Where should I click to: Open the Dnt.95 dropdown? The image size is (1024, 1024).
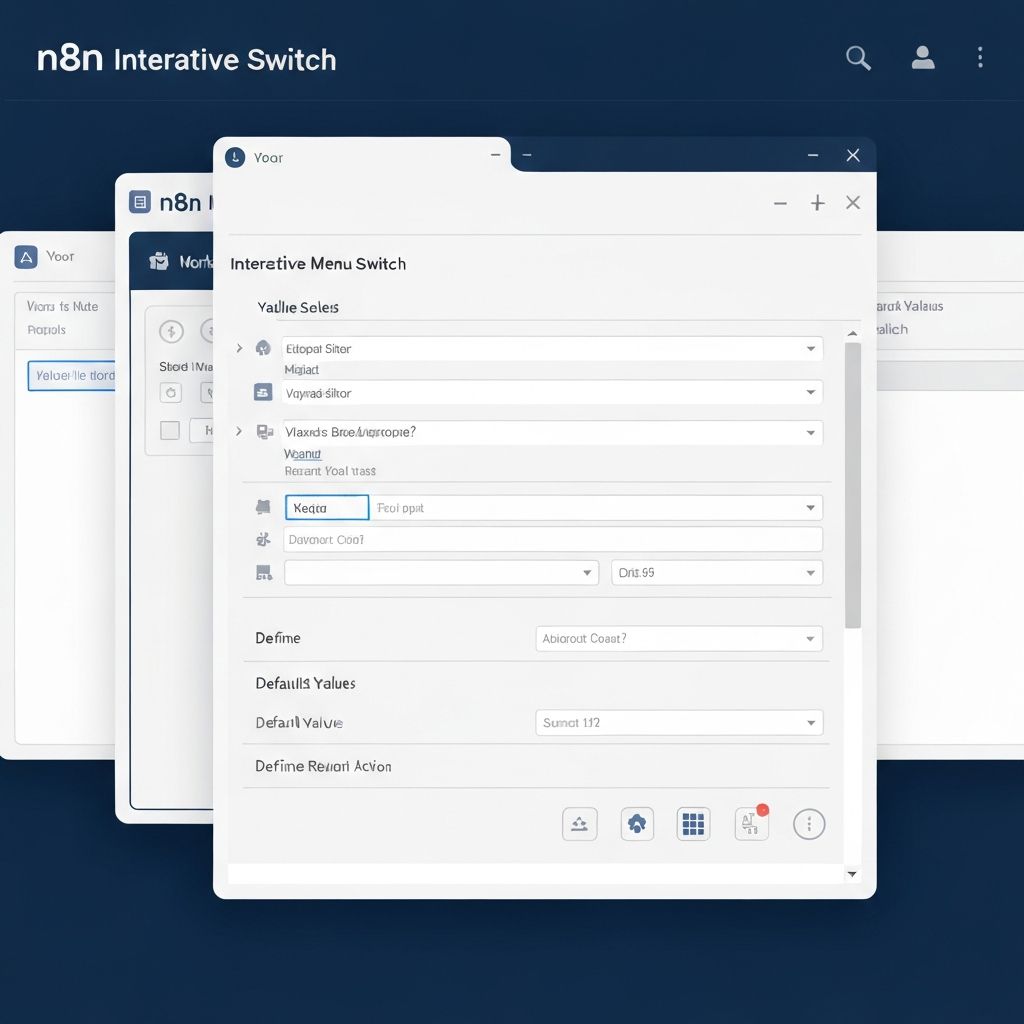pyautogui.click(x=716, y=573)
